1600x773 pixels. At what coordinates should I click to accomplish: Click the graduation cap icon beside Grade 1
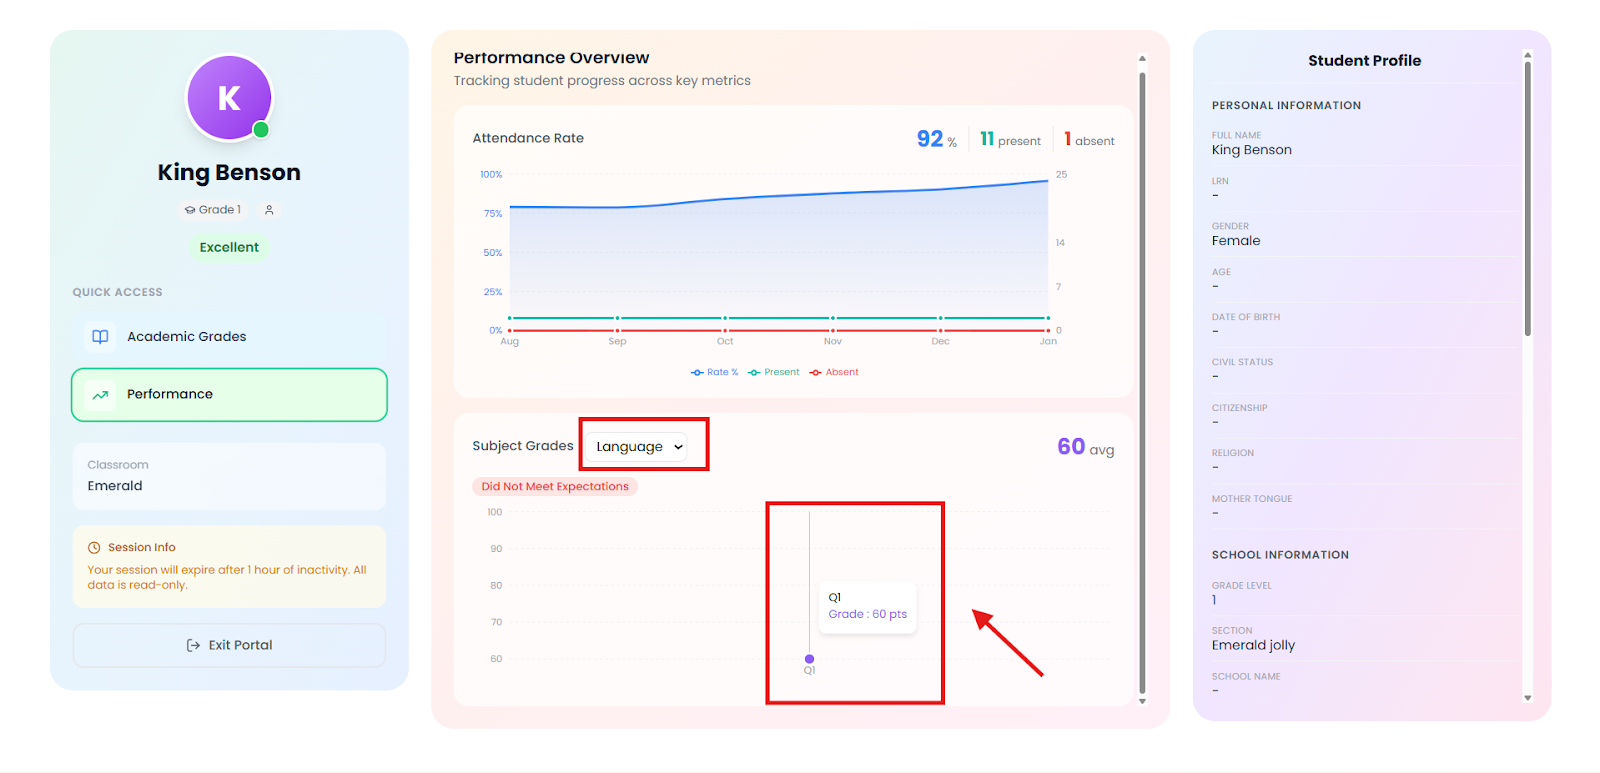coord(190,210)
